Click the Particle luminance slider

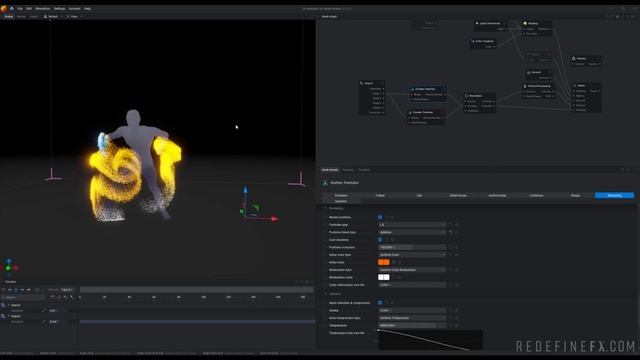[x=412, y=247]
